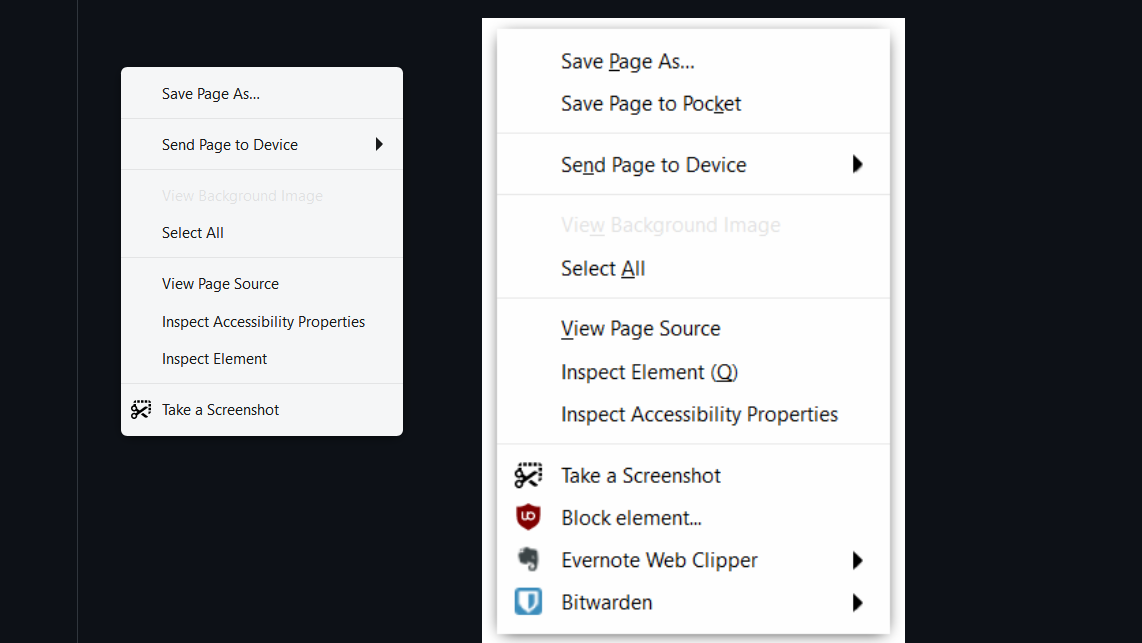Expand the Bitwarden submenu arrow
The image size is (1142, 643).
click(x=857, y=602)
